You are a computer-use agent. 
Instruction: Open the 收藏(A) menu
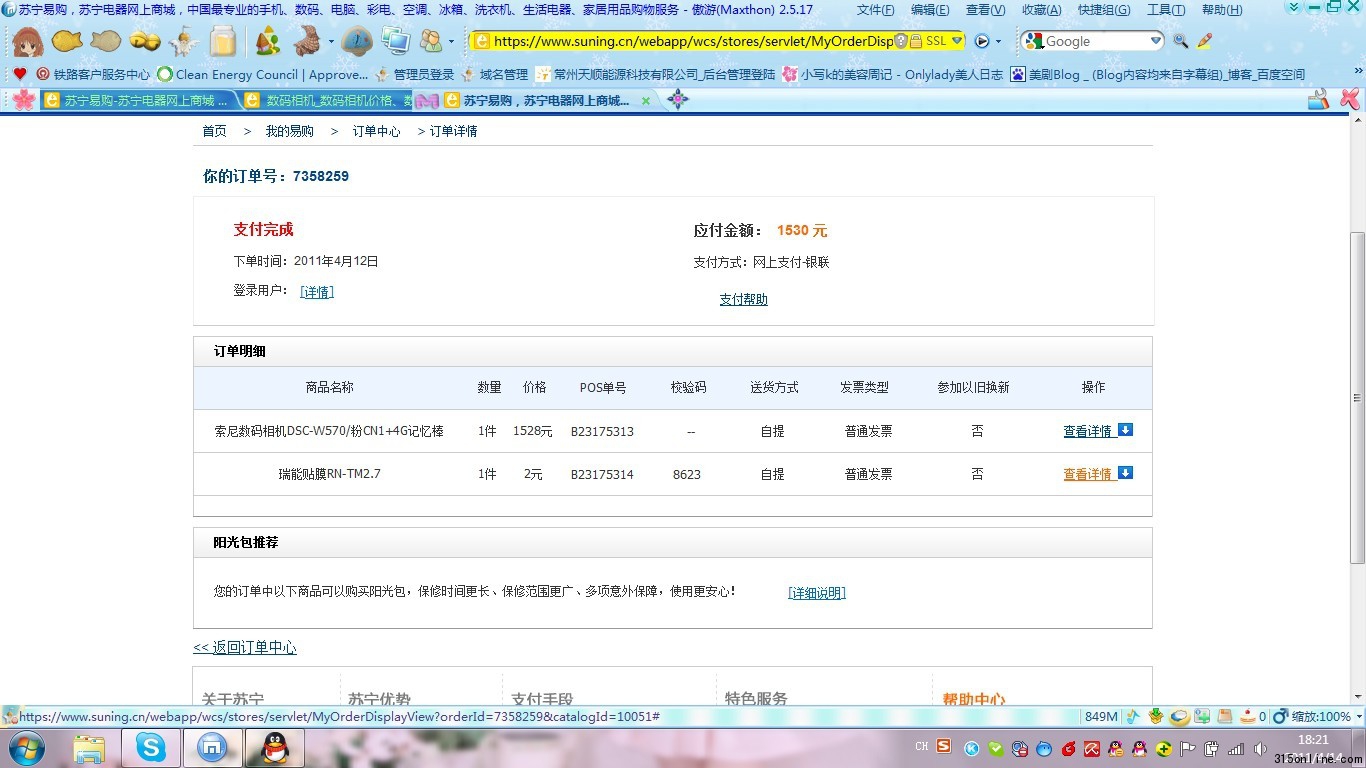pos(1041,10)
